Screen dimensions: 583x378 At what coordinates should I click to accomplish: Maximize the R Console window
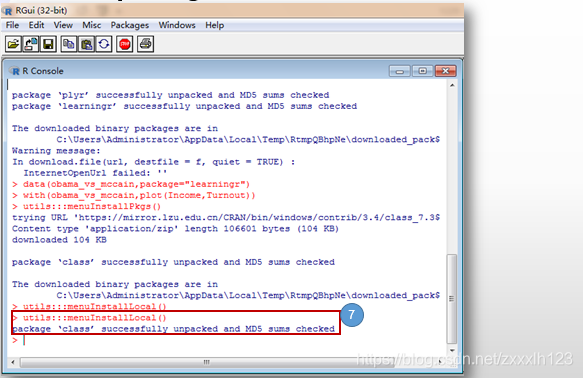[422, 71]
